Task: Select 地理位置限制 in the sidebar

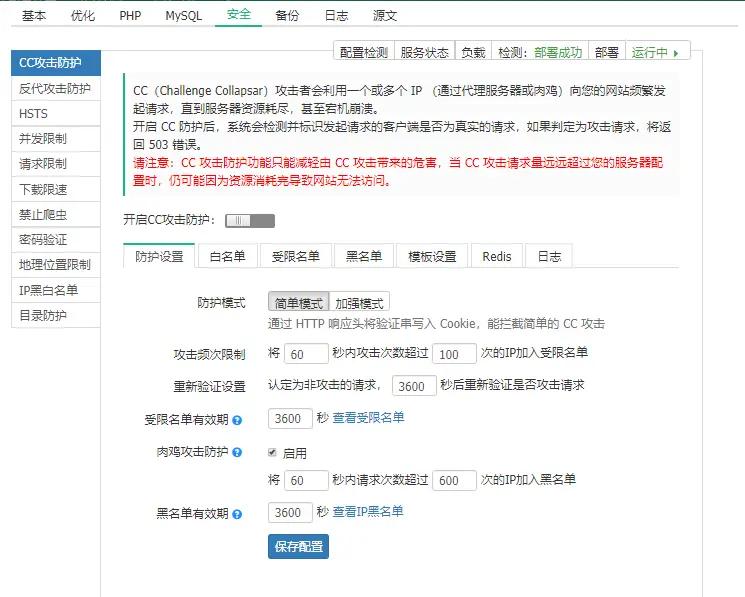Action: click(55, 265)
